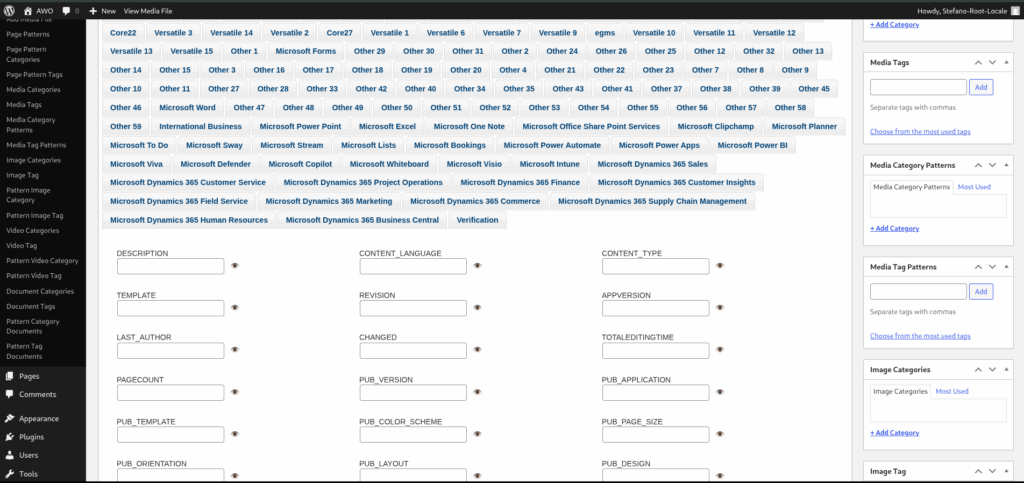This screenshot has height=483, width=1024.
Task: Choose from most used tags in Media Tags
Action: pyautogui.click(x=920, y=131)
